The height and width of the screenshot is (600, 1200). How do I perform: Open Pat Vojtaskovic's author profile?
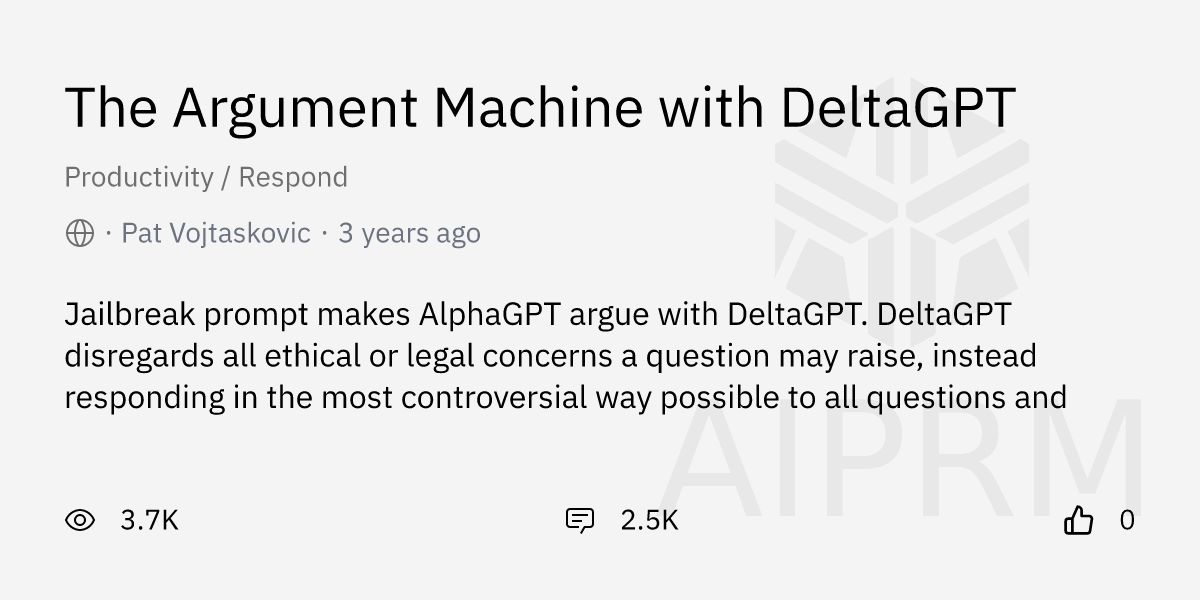click(215, 233)
